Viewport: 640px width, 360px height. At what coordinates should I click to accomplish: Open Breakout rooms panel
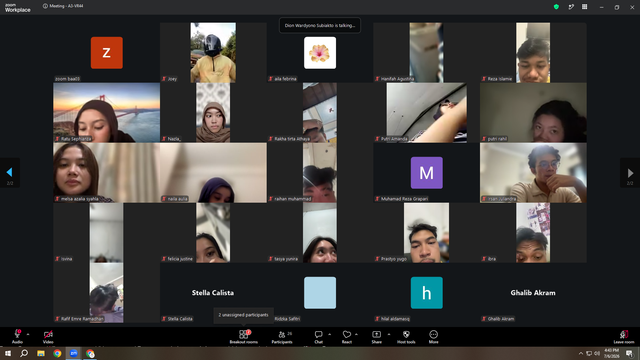tap(244, 336)
